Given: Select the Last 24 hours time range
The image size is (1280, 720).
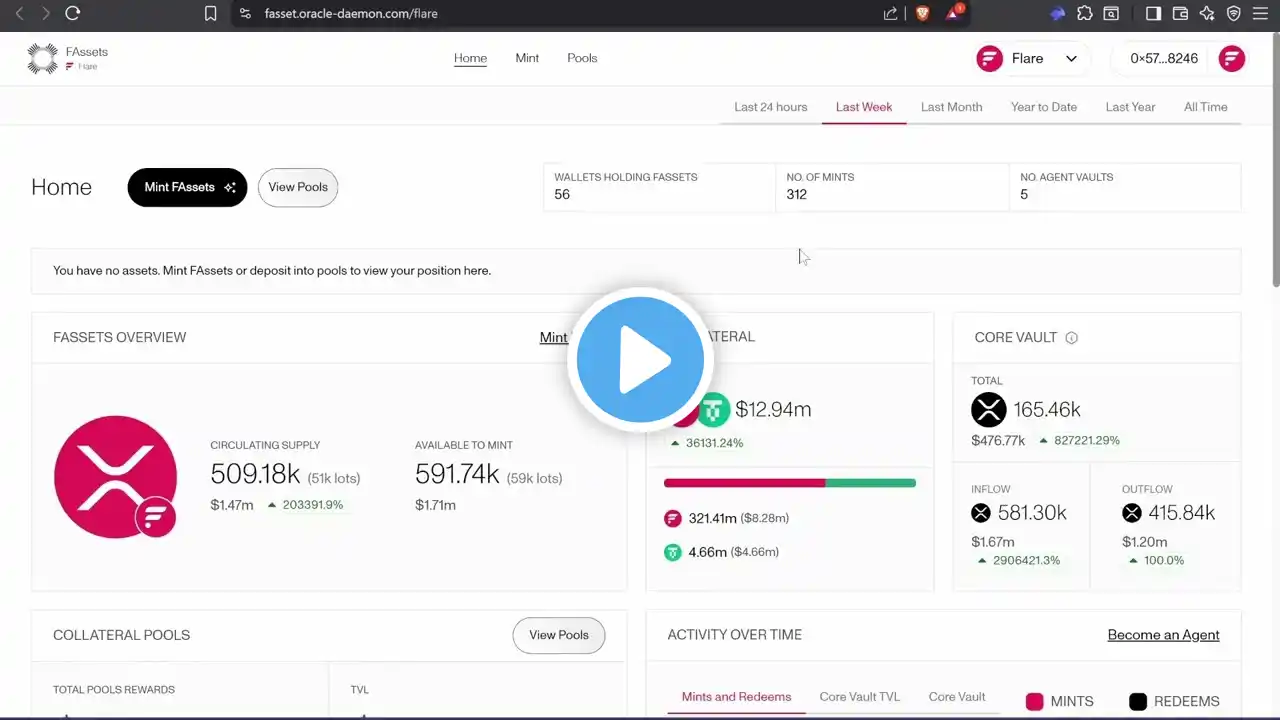Looking at the screenshot, I should (x=771, y=107).
